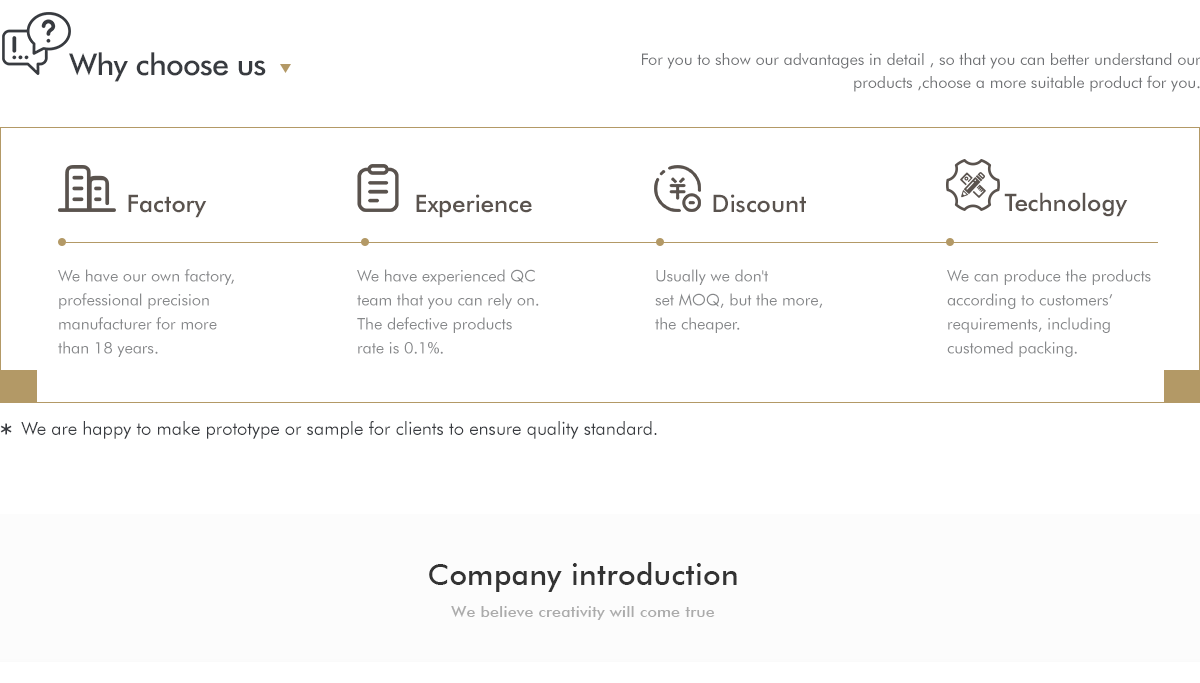Click the Technology gear pencil icon

point(972,185)
